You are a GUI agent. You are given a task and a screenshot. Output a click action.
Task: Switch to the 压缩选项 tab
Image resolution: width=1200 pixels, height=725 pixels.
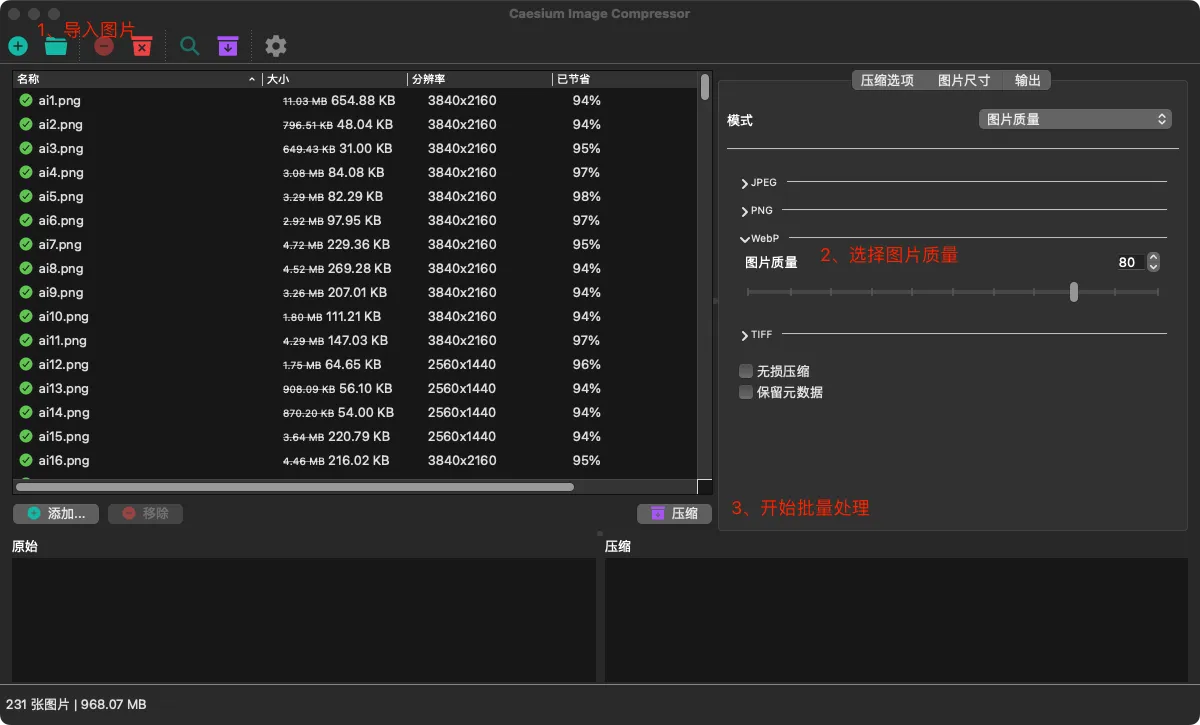887,80
